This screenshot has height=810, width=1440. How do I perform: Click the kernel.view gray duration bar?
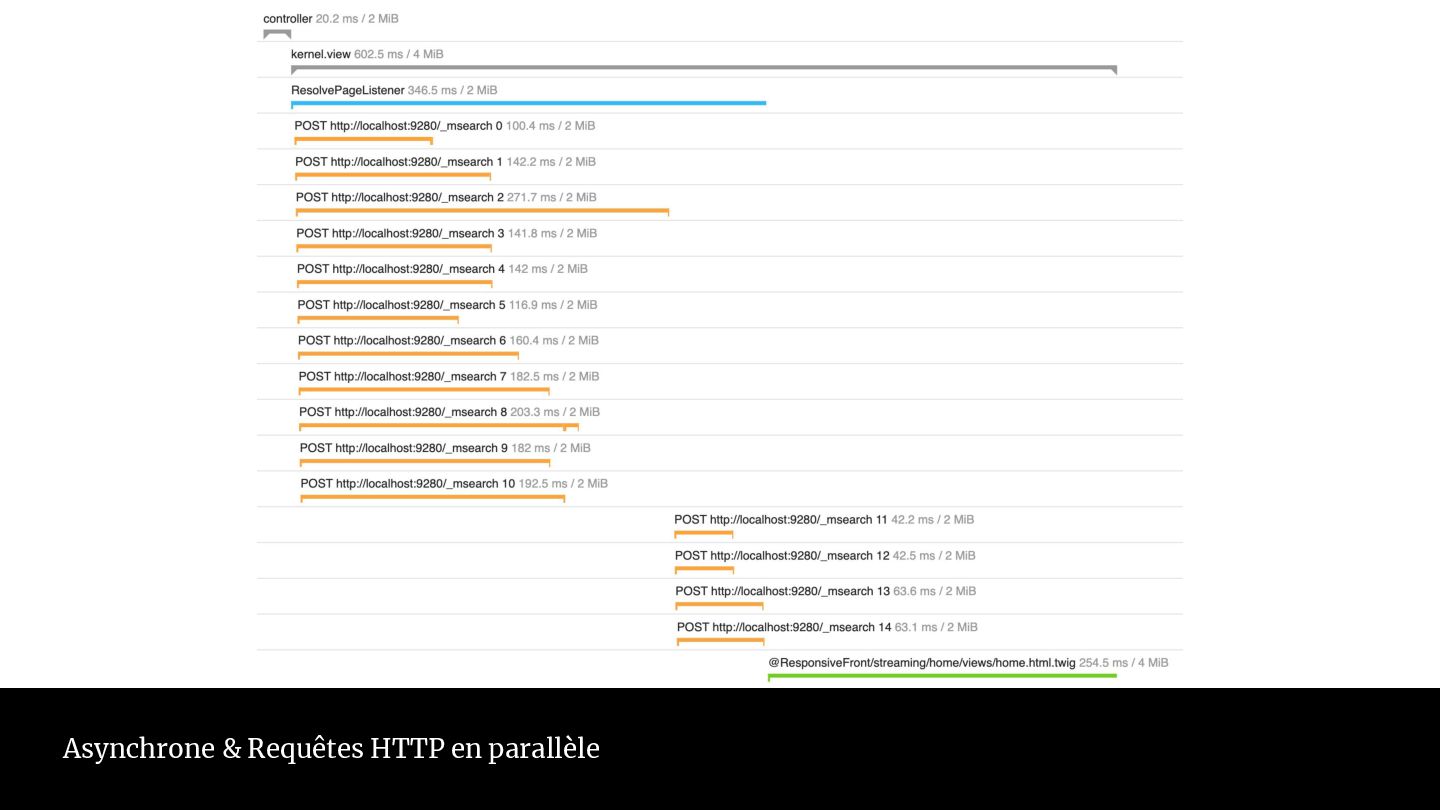click(703, 68)
